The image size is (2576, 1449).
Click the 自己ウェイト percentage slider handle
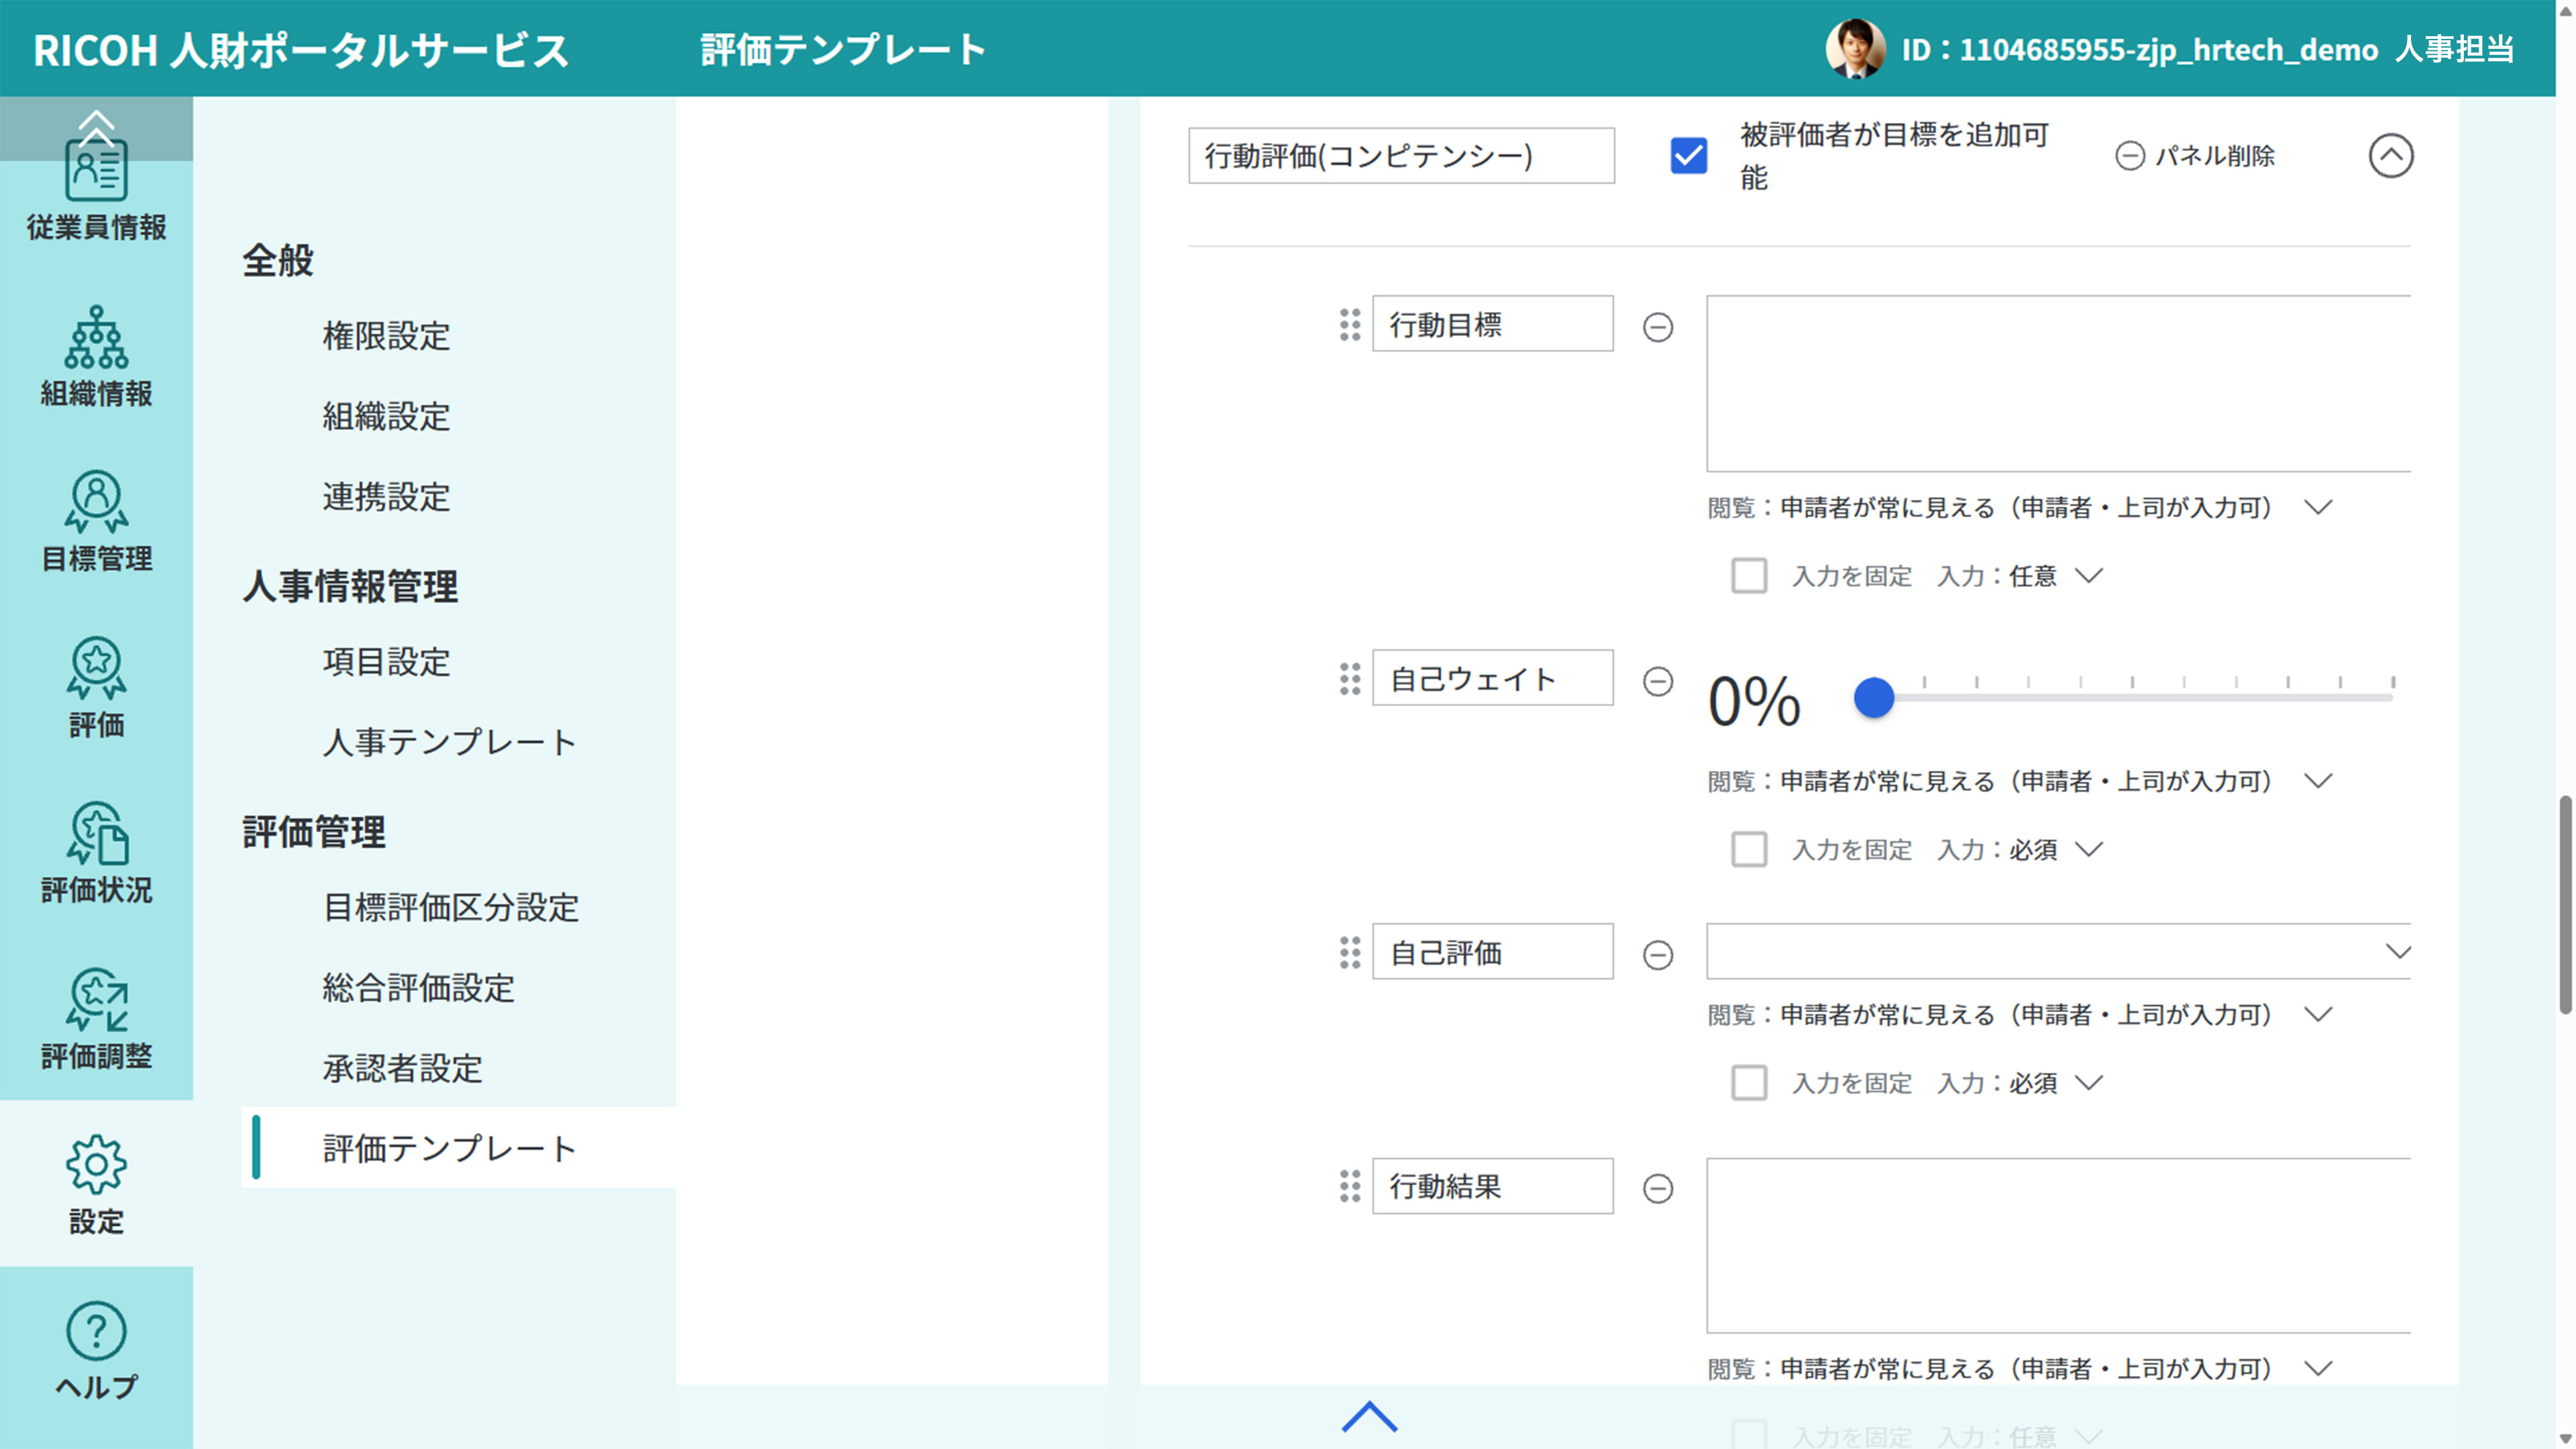[x=1874, y=699]
